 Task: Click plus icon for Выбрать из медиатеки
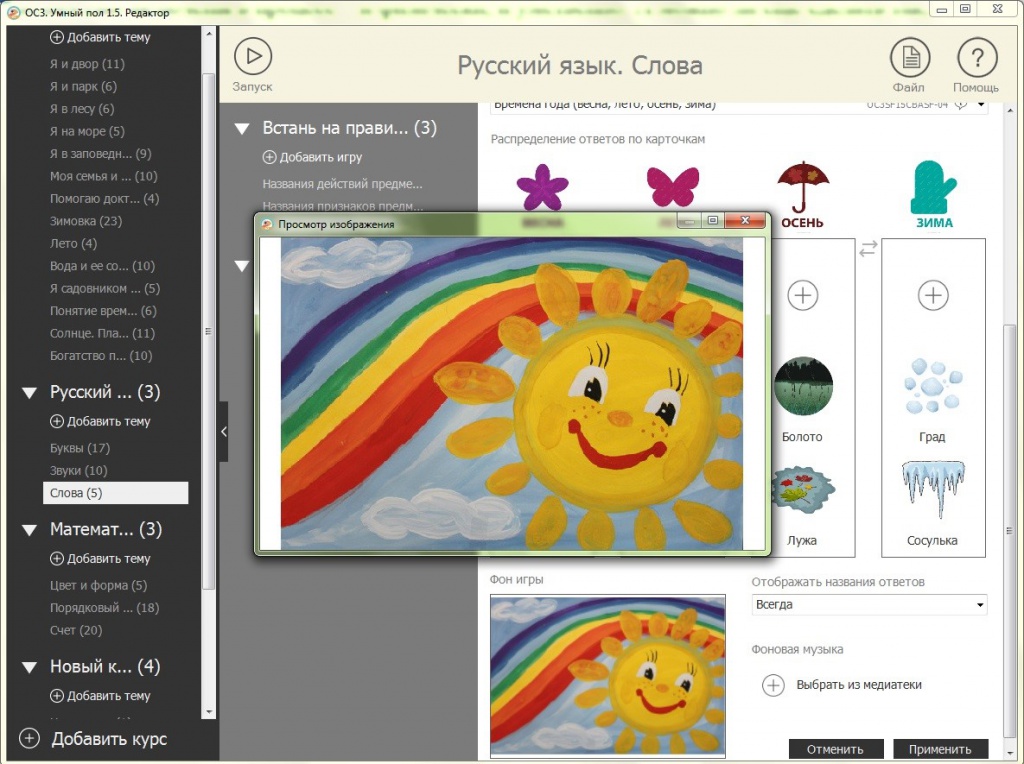[x=773, y=685]
